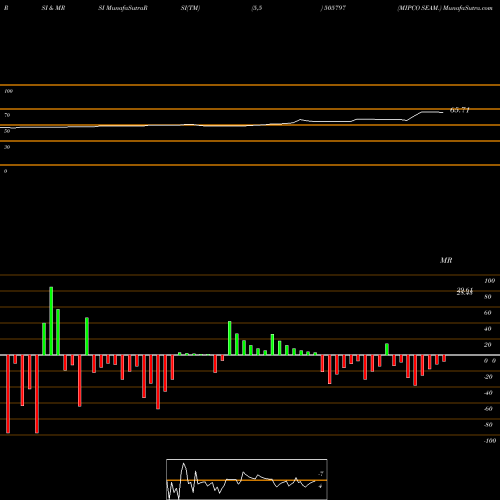Click the SI(TM) header label
Screen dimensions: 500x500
[190, 8]
